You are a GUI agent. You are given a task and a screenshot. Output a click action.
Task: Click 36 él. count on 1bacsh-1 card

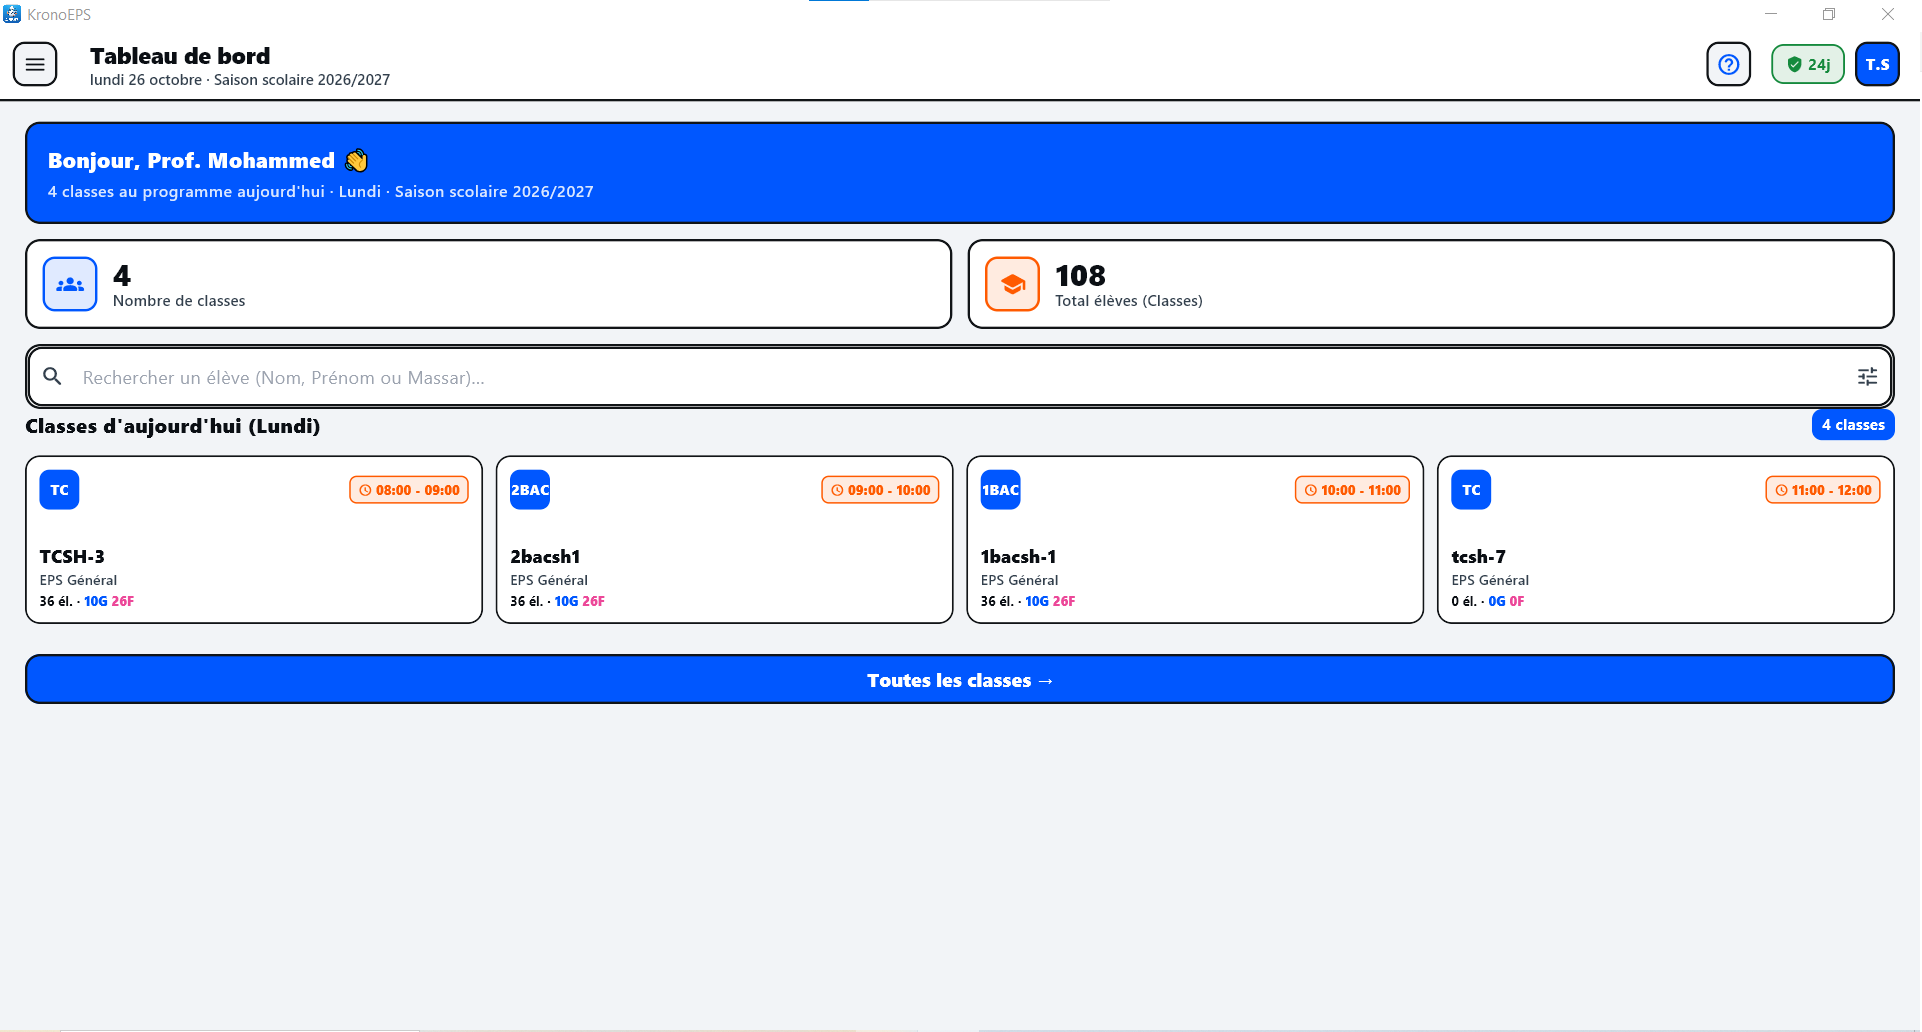click(x=997, y=602)
